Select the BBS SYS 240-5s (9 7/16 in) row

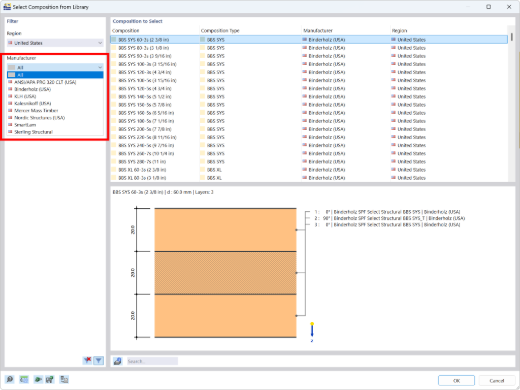[309, 145]
